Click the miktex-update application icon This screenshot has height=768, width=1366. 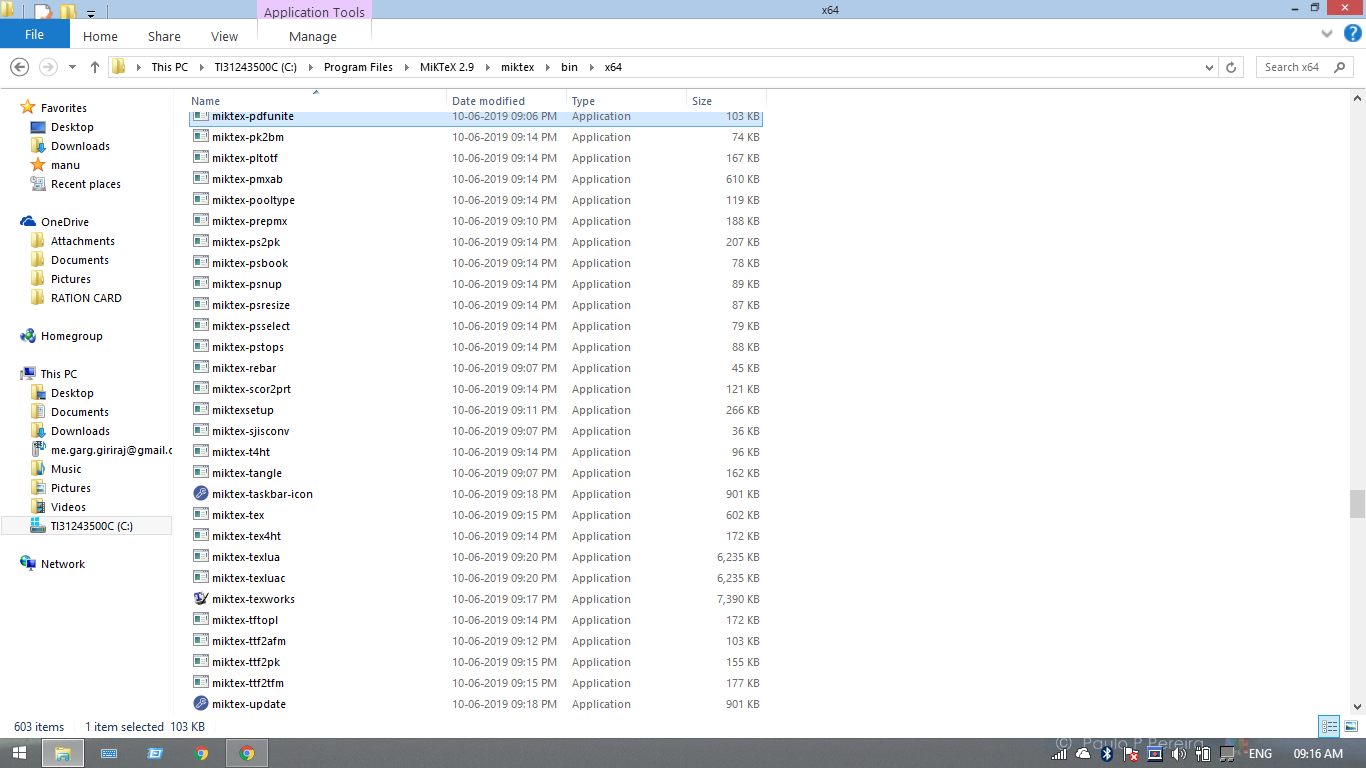[x=201, y=704]
